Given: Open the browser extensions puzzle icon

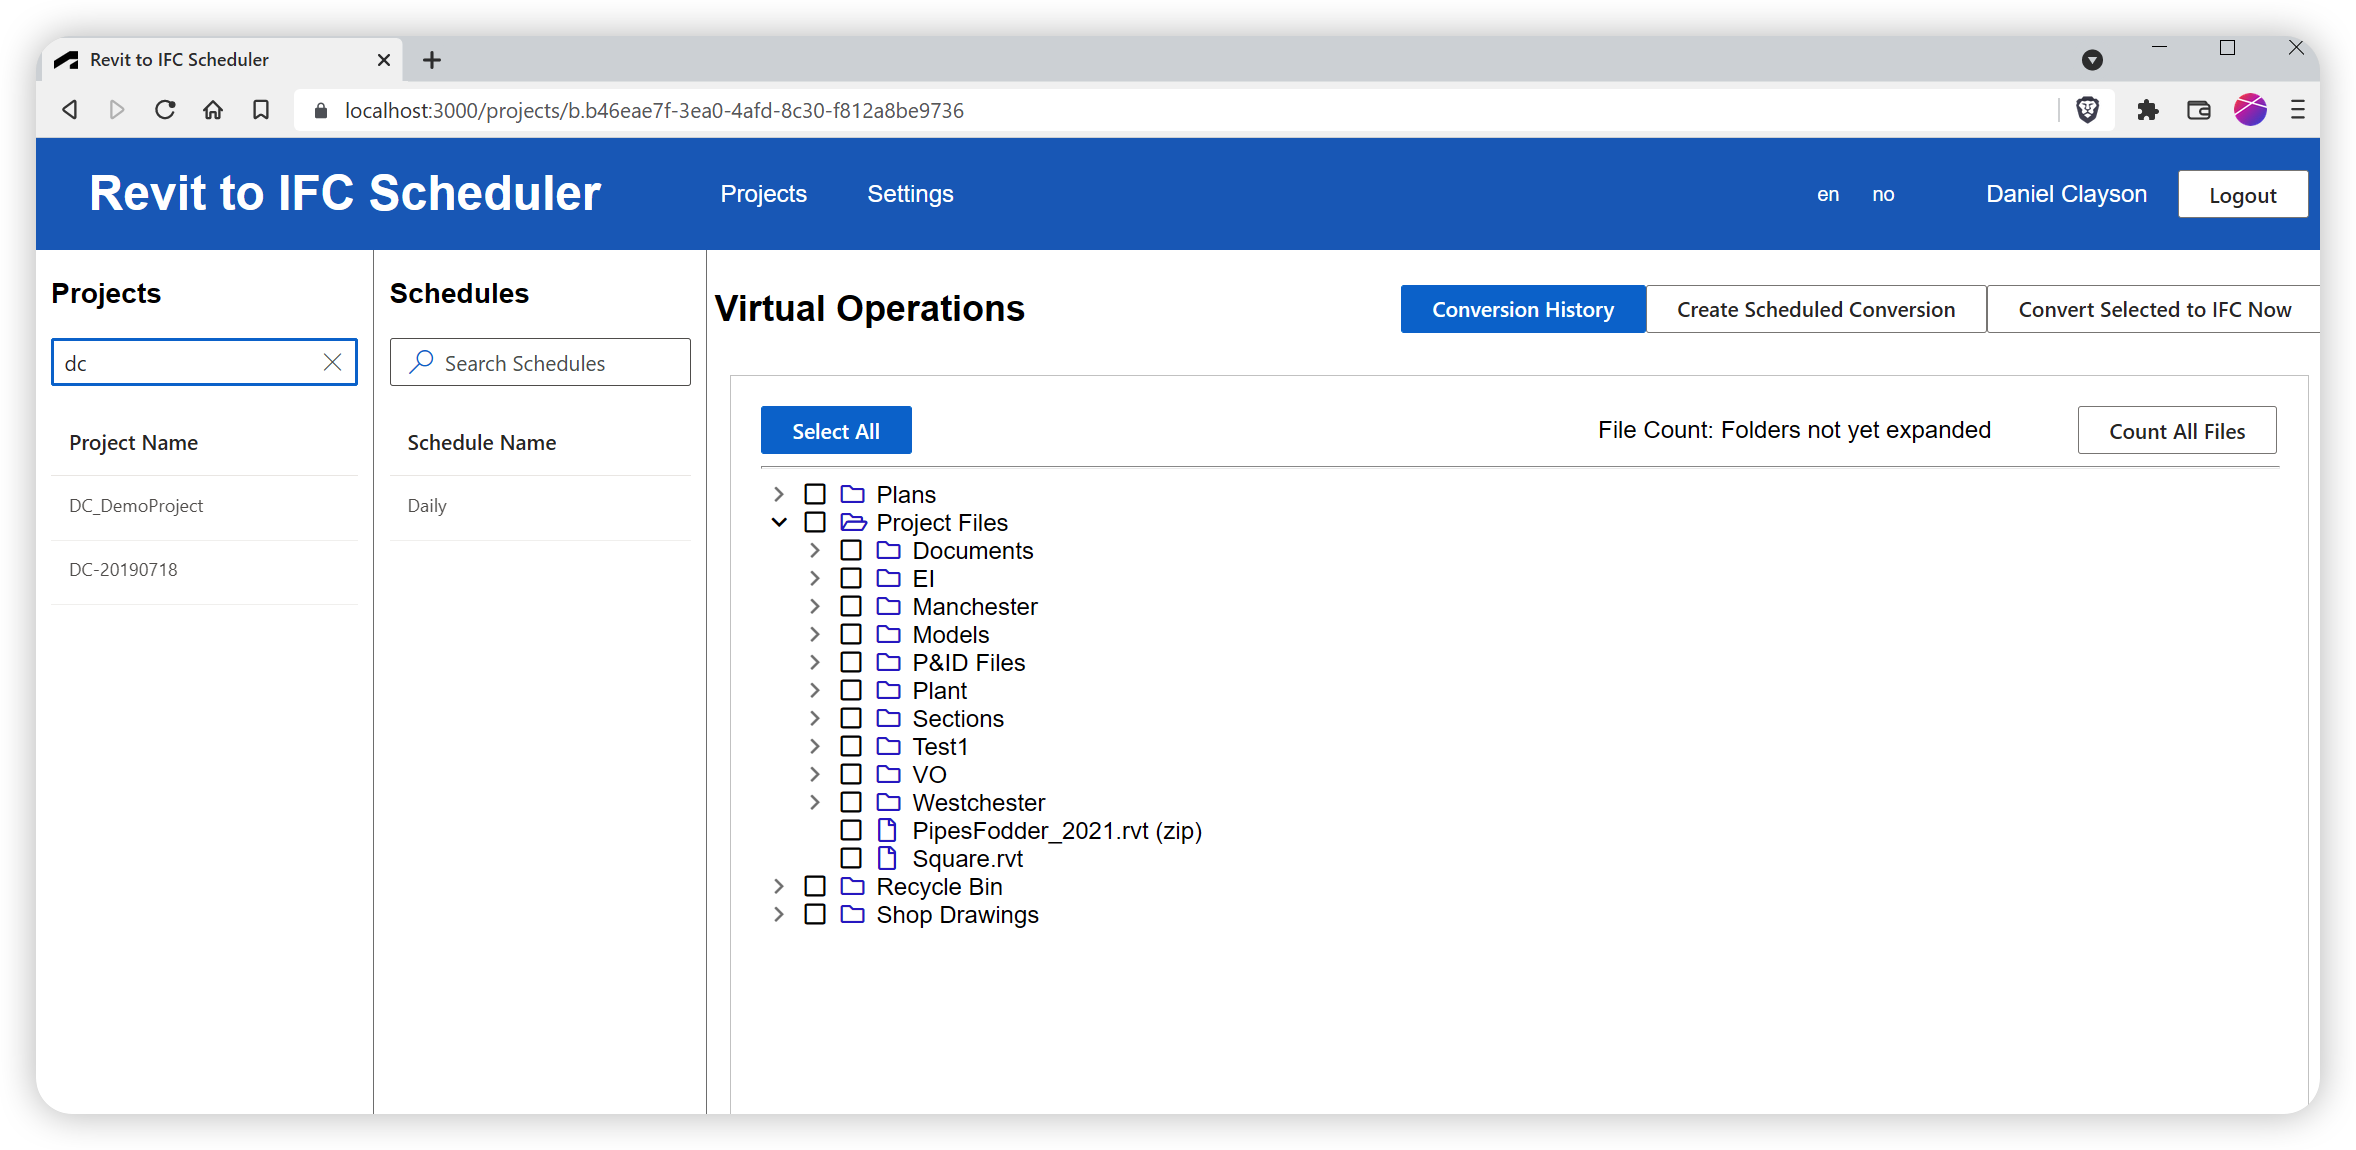Looking at the screenshot, I should [x=2147, y=110].
